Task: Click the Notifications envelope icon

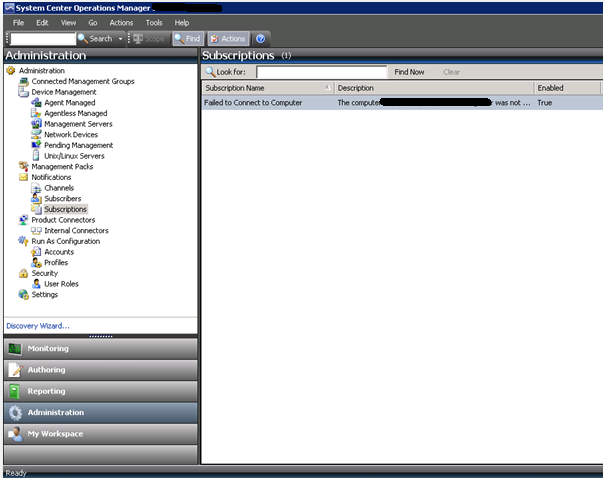Action: tap(23, 177)
